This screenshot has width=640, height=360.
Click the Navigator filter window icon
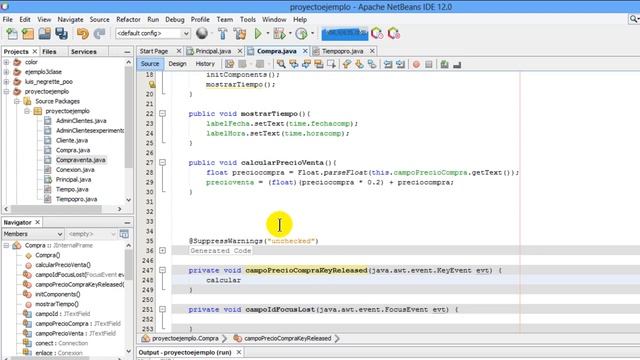pos(124,234)
